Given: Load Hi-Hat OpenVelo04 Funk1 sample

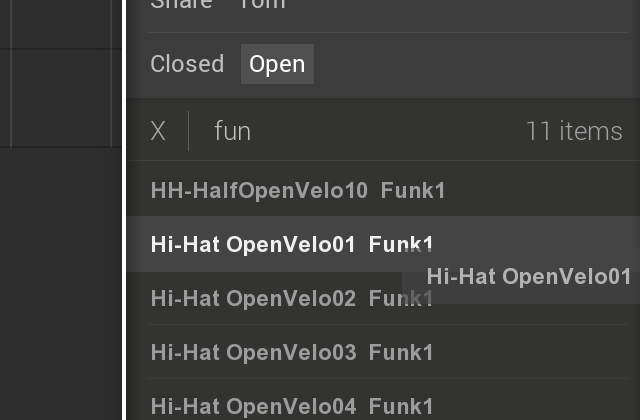Looking at the screenshot, I should point(383,404).
